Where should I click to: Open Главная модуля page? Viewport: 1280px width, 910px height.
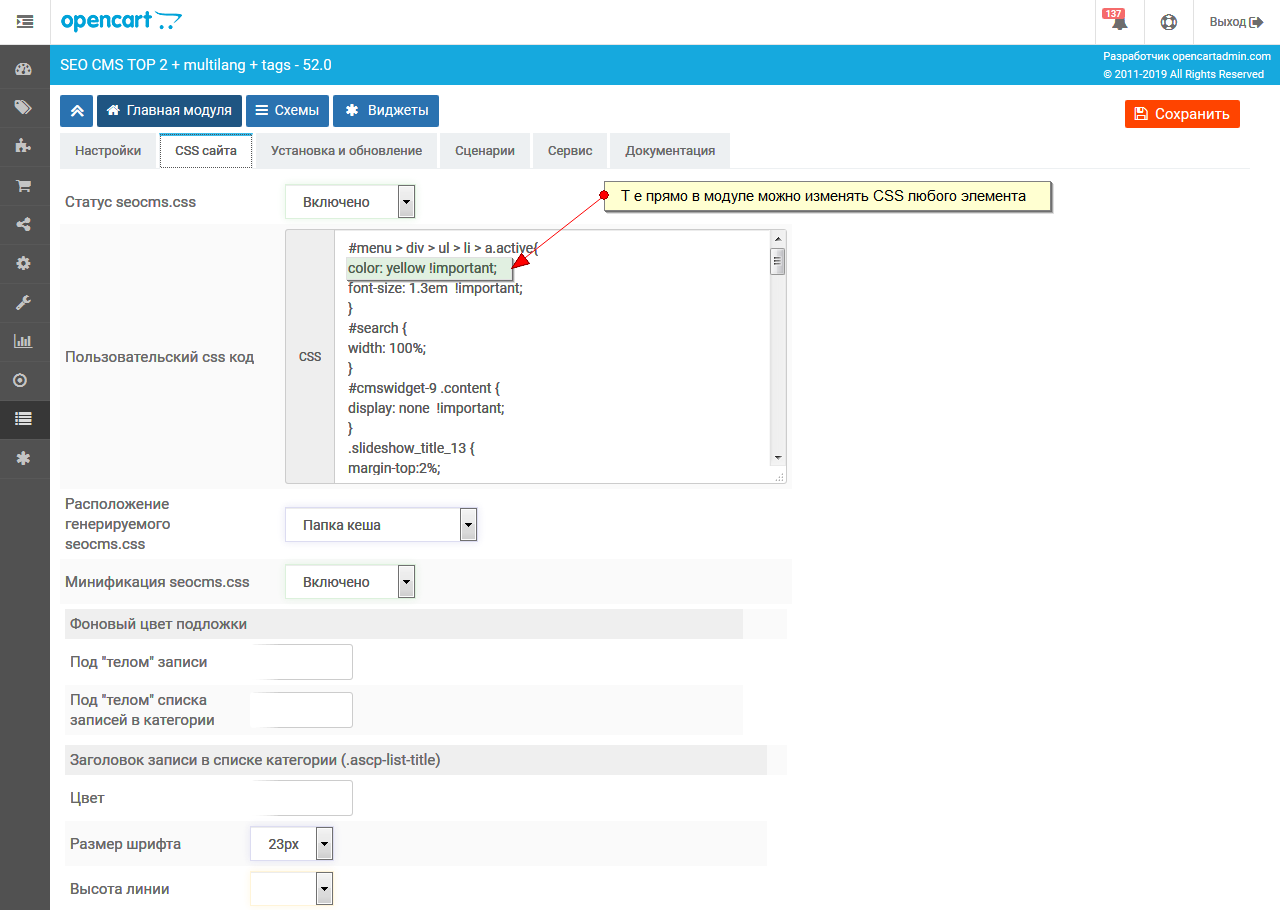click(169, 111)
